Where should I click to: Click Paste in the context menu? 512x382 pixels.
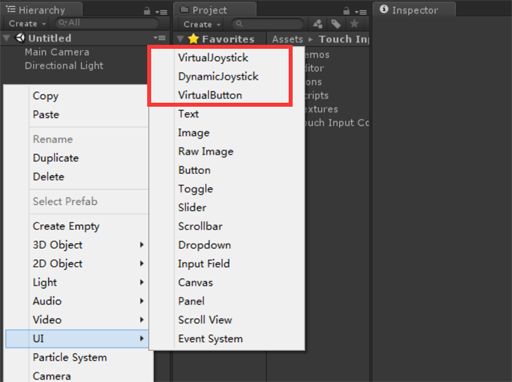[x=46, y=114]
